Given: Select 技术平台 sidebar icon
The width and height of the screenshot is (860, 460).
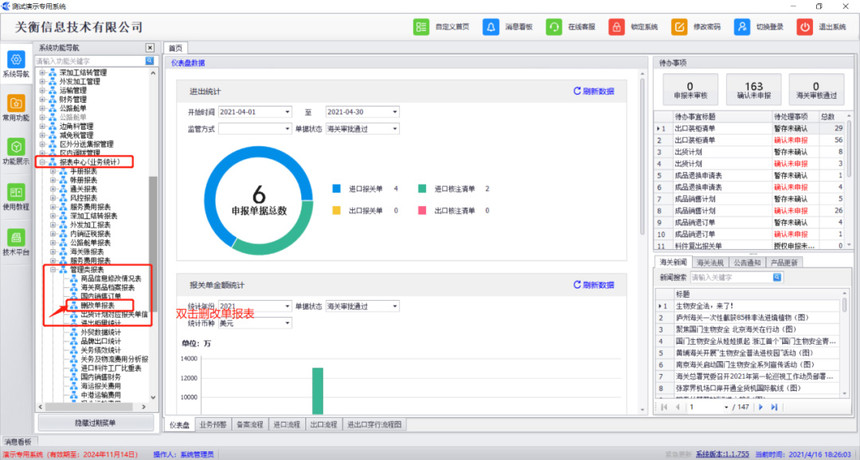Looking at the screenshot, I should pyautogui.click(x=16, y=238).
